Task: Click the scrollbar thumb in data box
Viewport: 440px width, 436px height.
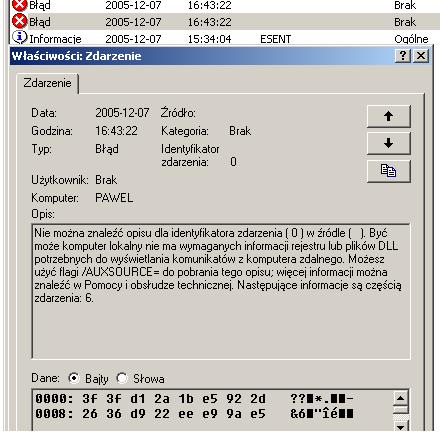Action: pos(400,409)
